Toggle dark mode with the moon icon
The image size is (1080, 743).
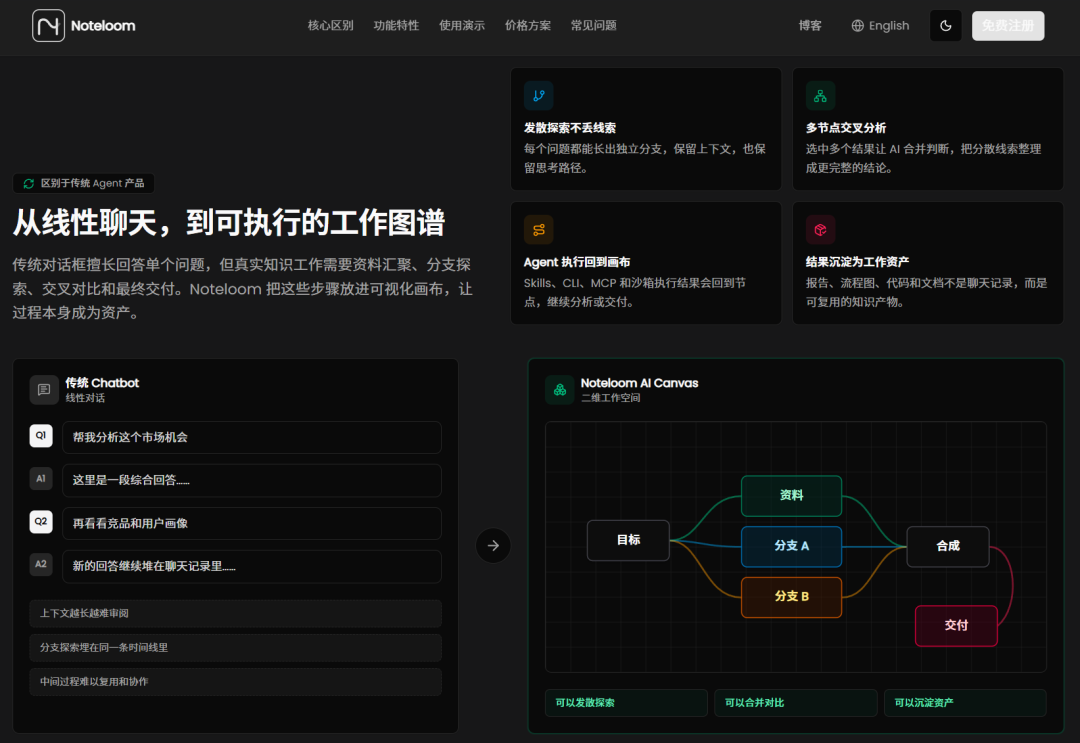coord(946,25)
